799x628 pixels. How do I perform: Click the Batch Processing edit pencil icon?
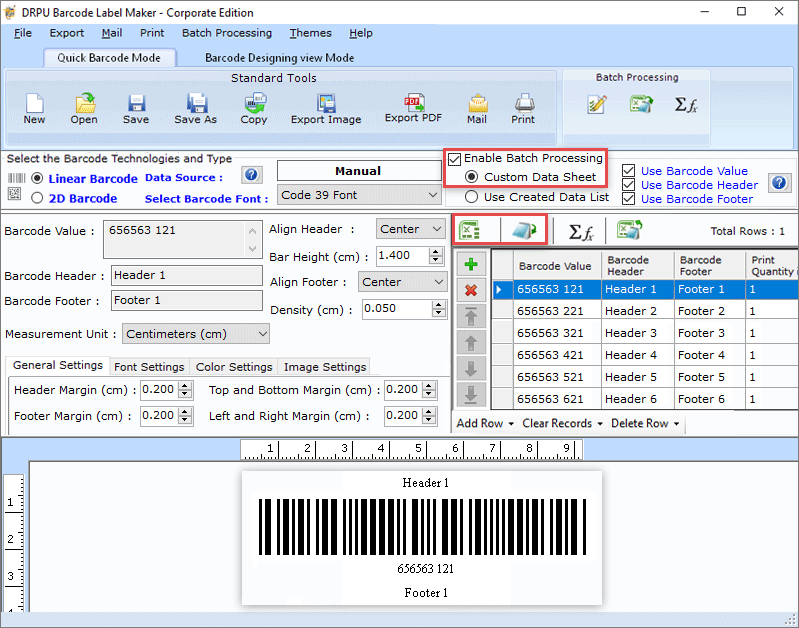[596, 104]
